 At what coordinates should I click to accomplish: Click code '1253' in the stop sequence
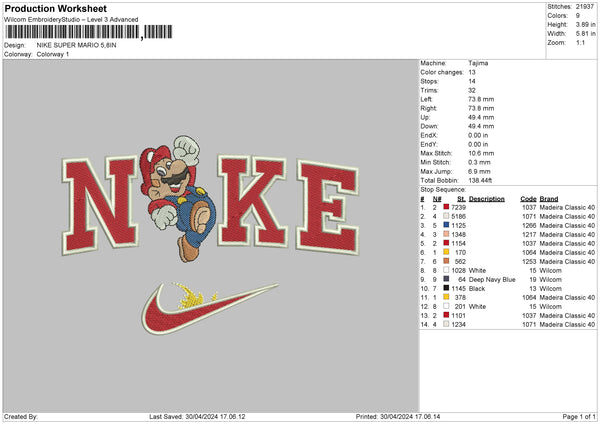[529, 261]
